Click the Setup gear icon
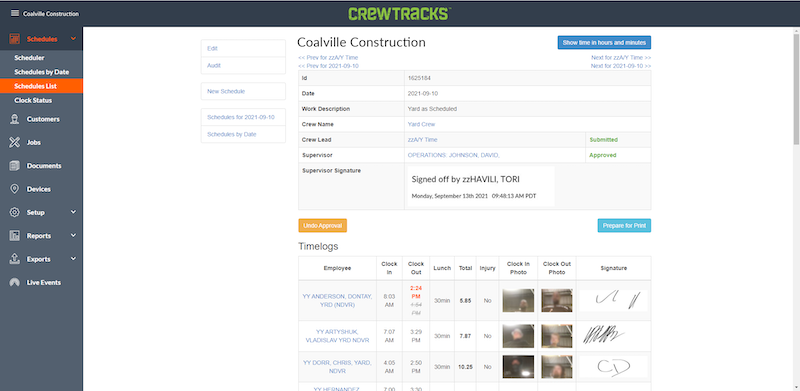This screenshot has height=391, width=800. click(14, 212)
